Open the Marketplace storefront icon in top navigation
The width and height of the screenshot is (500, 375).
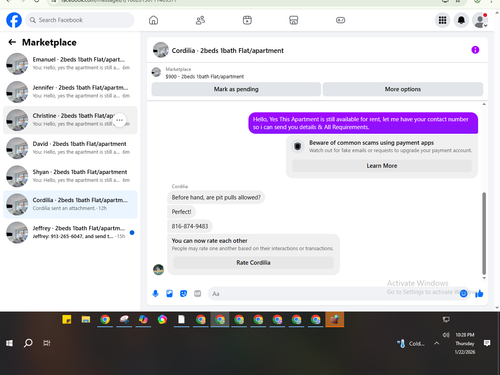pos(294,20)
